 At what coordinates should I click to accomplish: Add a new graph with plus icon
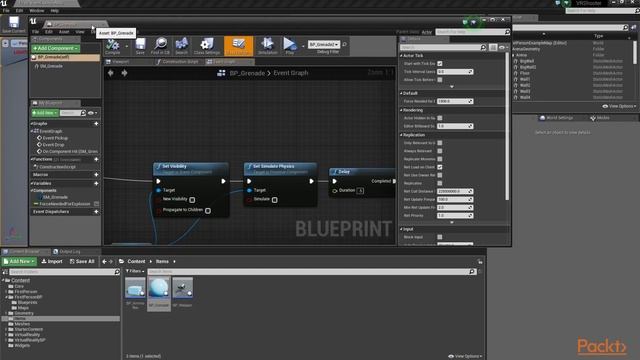[96, 124]
